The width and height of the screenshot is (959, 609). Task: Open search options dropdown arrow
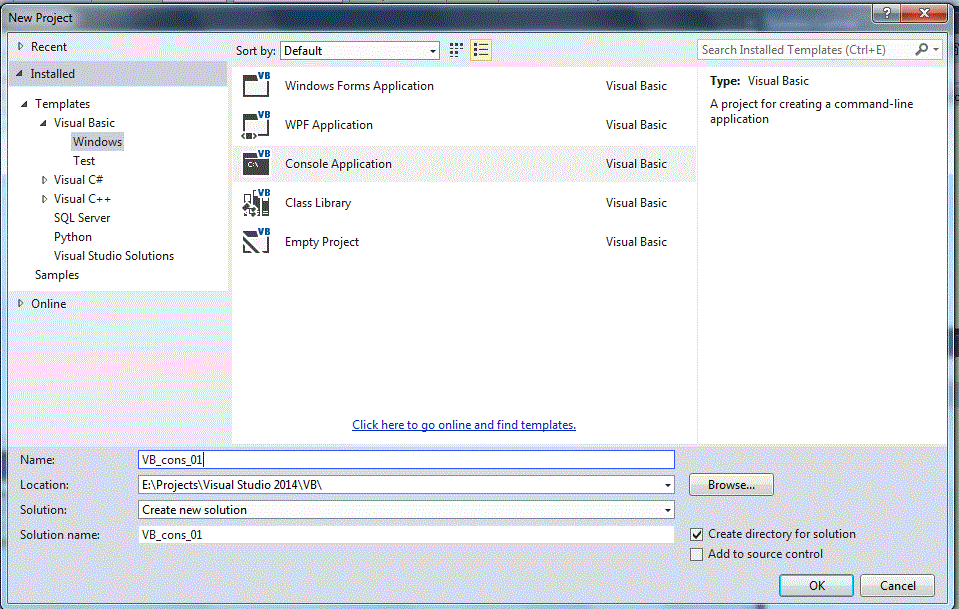tap(936, 50)
